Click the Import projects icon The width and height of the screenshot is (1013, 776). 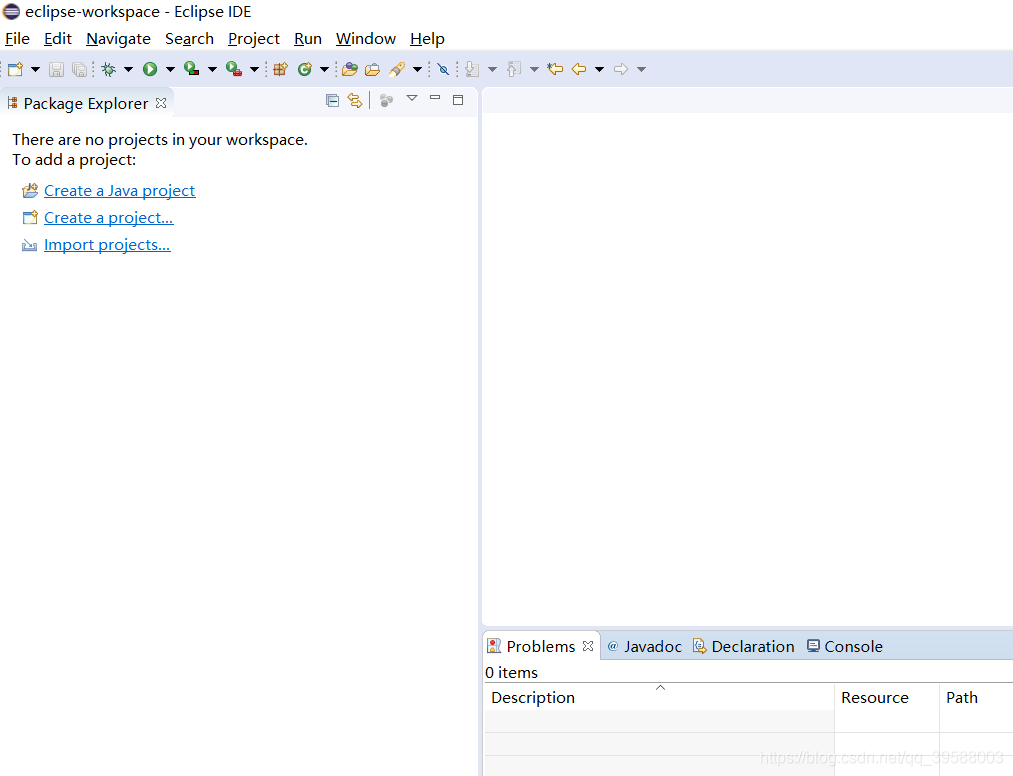coord(30,245)
